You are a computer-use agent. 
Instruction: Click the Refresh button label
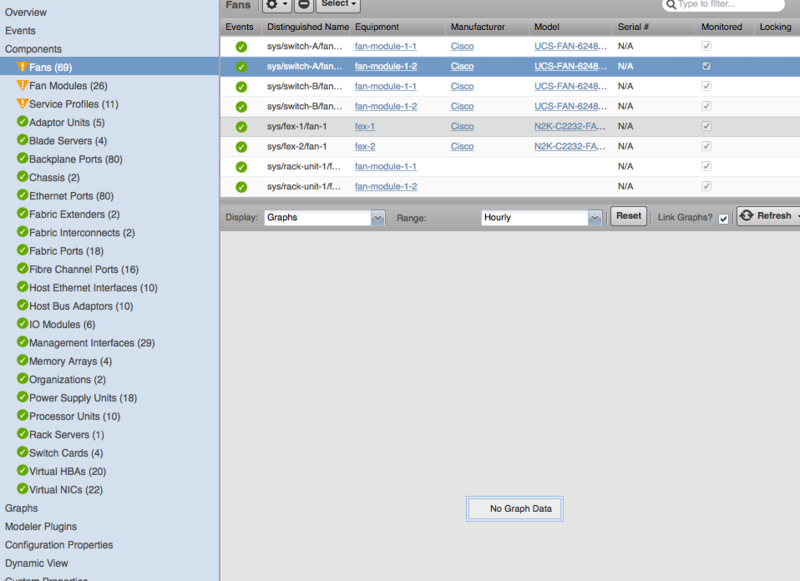click(774, 215)
